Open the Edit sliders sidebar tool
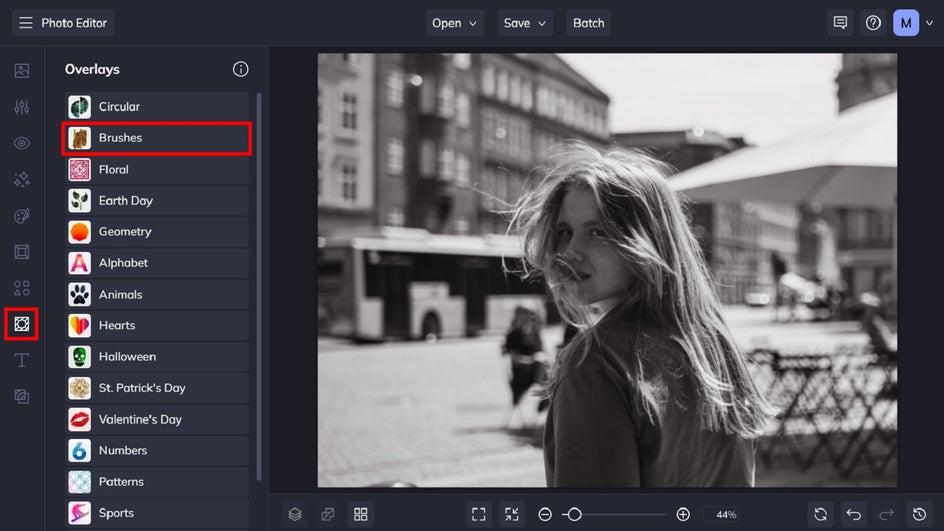 coord(22,107)
